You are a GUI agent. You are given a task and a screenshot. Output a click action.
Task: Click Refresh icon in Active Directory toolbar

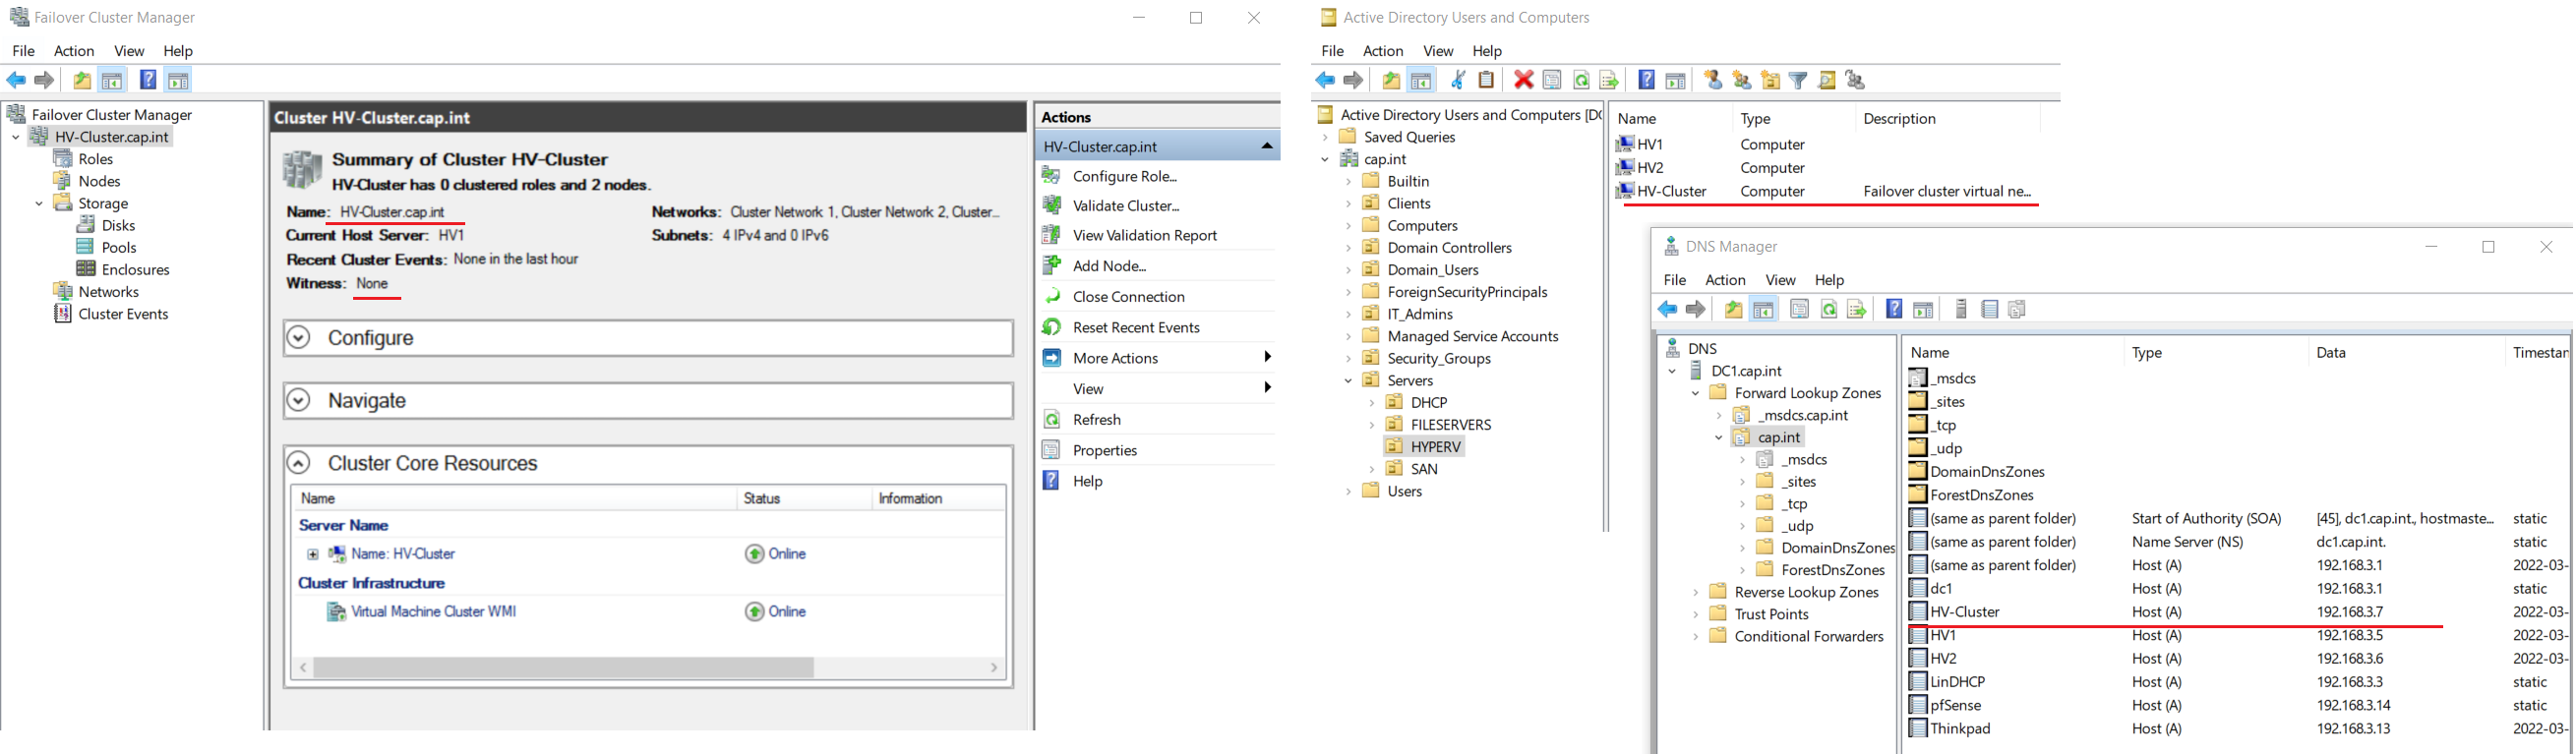coord(1581,80)
